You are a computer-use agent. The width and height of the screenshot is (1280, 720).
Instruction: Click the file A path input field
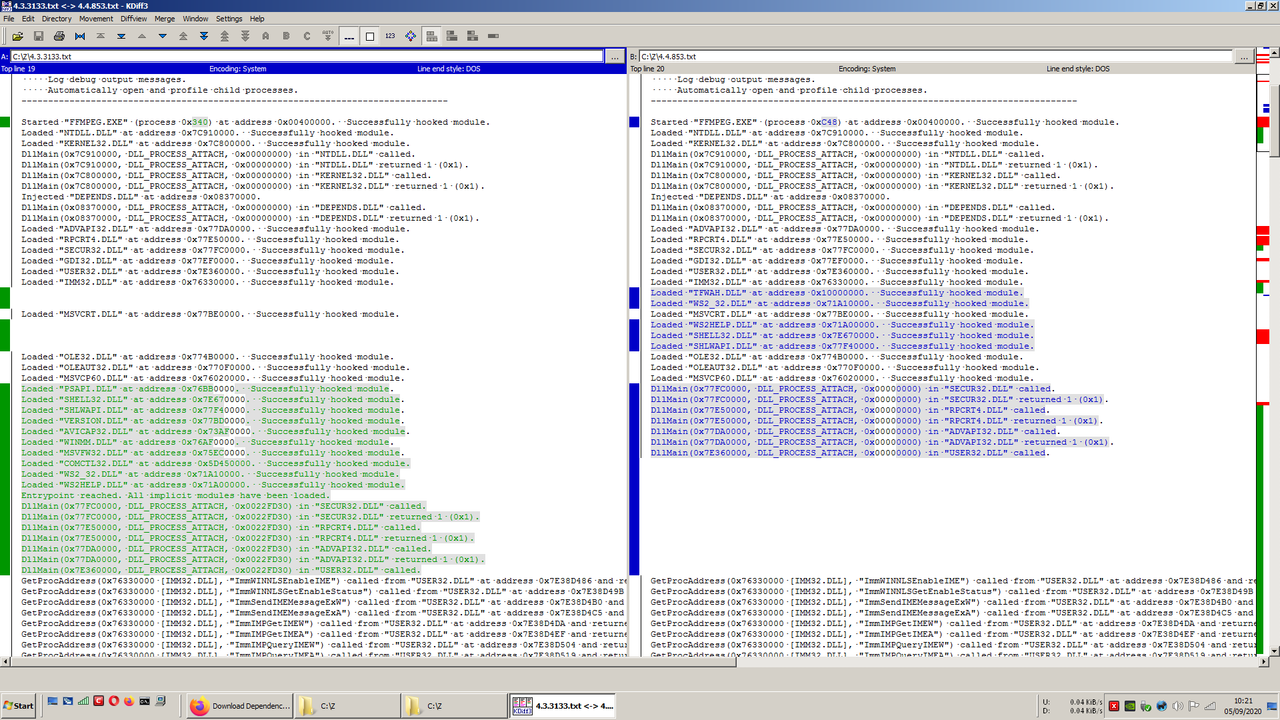coord(307,57)
